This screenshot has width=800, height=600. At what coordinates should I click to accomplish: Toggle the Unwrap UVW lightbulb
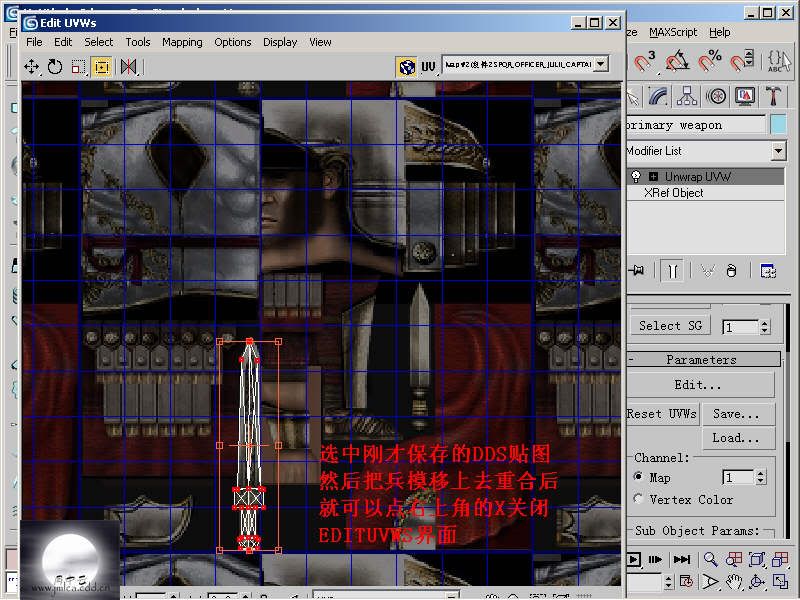point(634,176)
